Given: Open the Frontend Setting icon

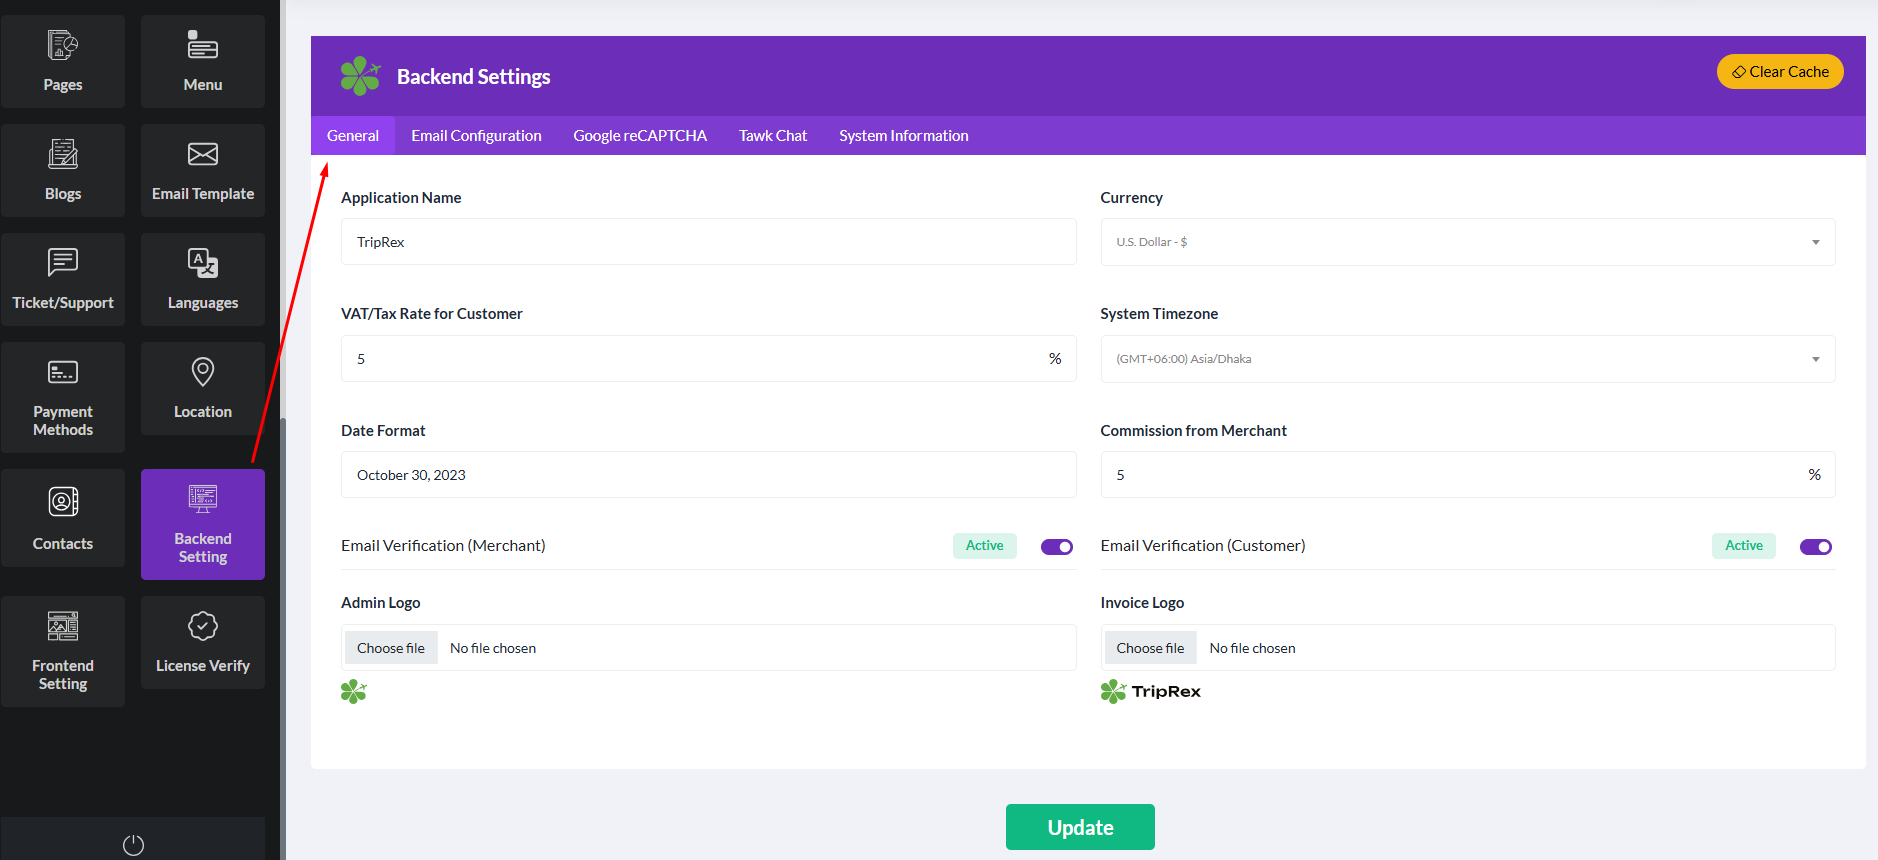Looking at the screenshot, I should click(x=63, y=626).
